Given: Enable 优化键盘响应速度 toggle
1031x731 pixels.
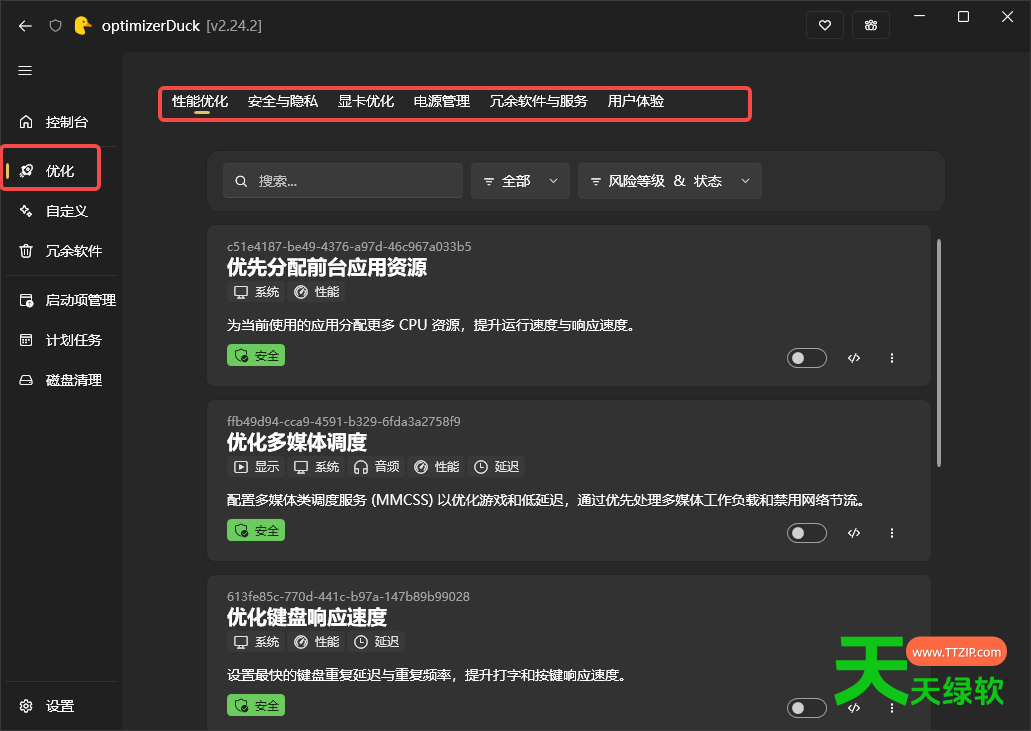Looking at the screenshot, I should 807,708.
